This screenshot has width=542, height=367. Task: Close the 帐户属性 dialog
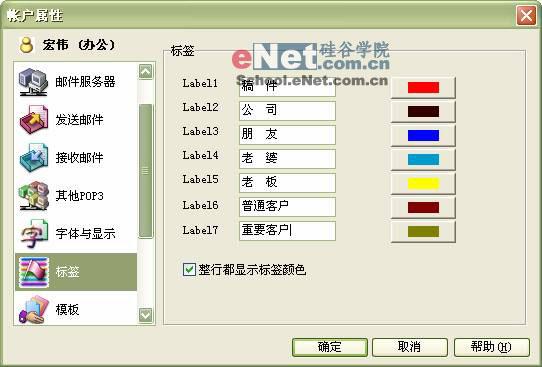point(526,15)
